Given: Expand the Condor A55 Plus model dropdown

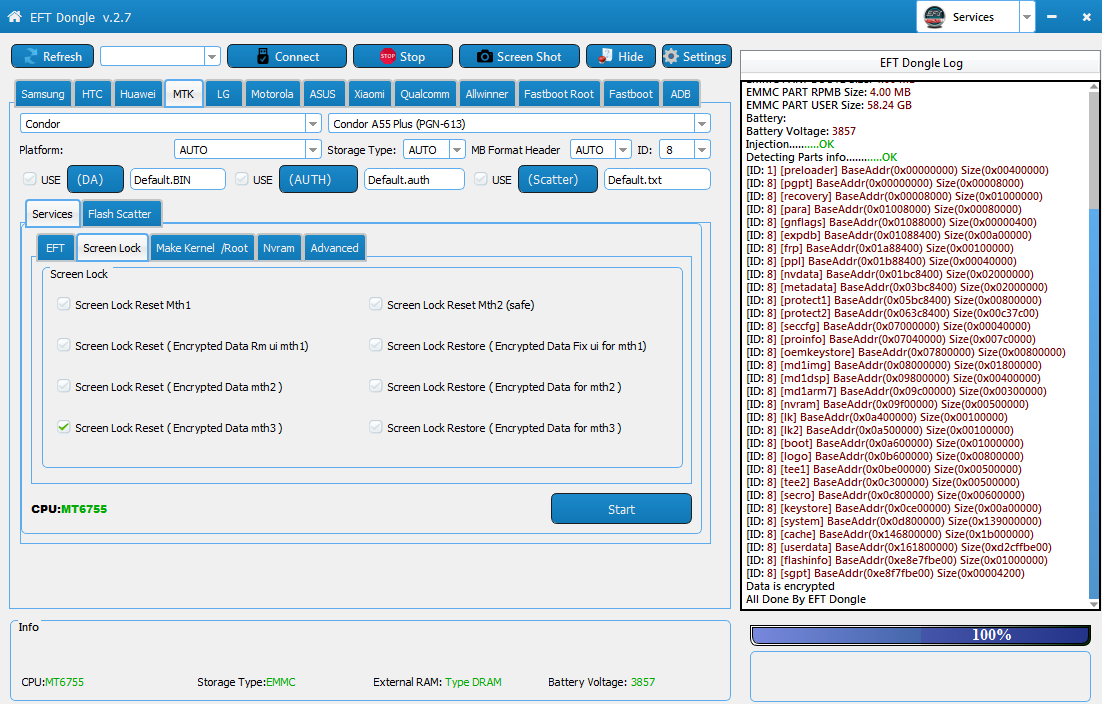Looking at the screenshot, I should (701, 124).
